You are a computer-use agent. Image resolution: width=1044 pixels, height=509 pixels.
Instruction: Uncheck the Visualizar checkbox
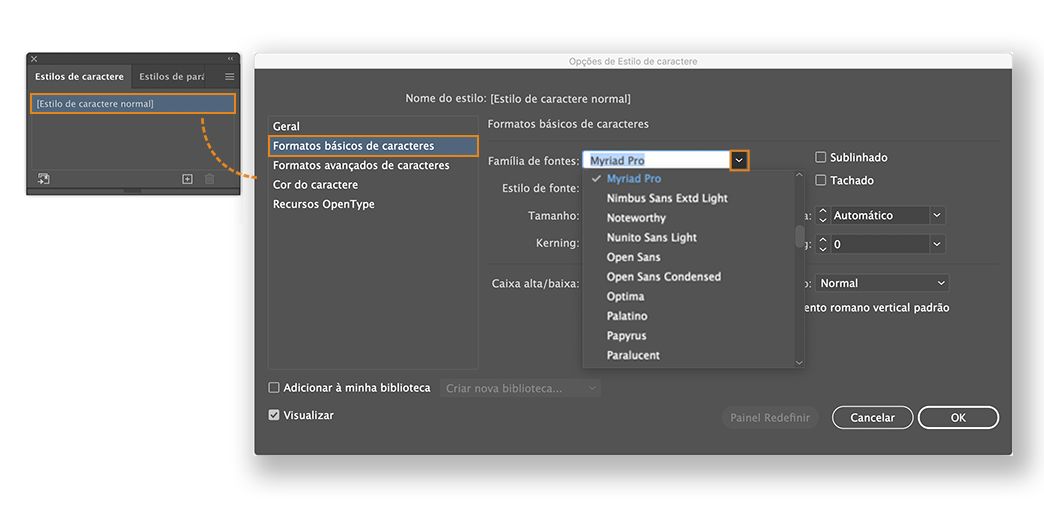tap(274, 415)
